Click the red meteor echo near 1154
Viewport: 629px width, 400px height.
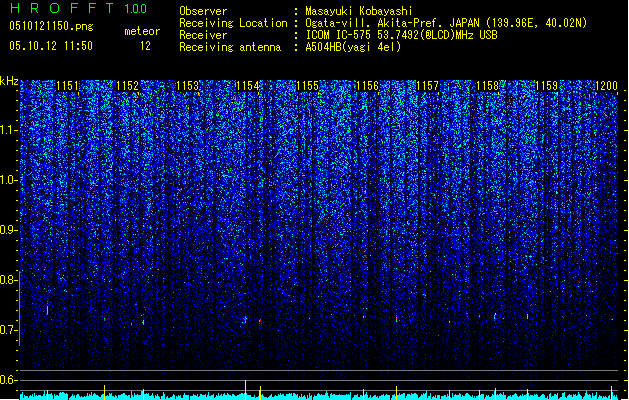click(x=245, y=320)
